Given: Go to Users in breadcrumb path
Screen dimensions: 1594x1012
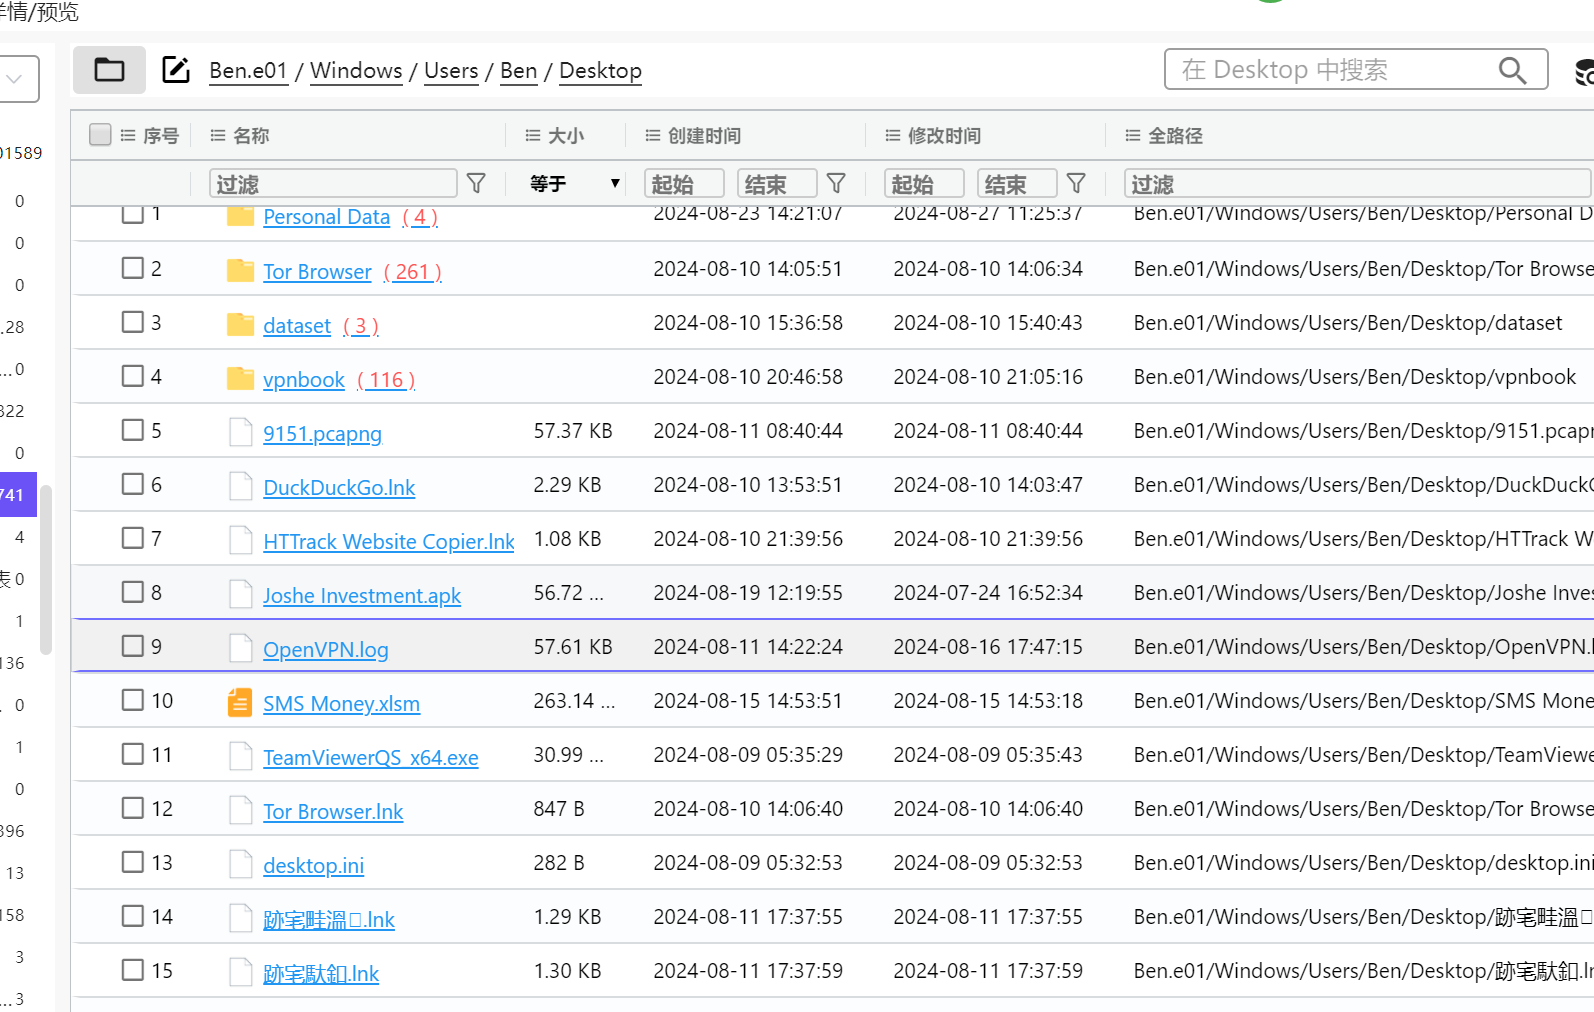Looking at the screenshot, I should [x=451, y=71].
